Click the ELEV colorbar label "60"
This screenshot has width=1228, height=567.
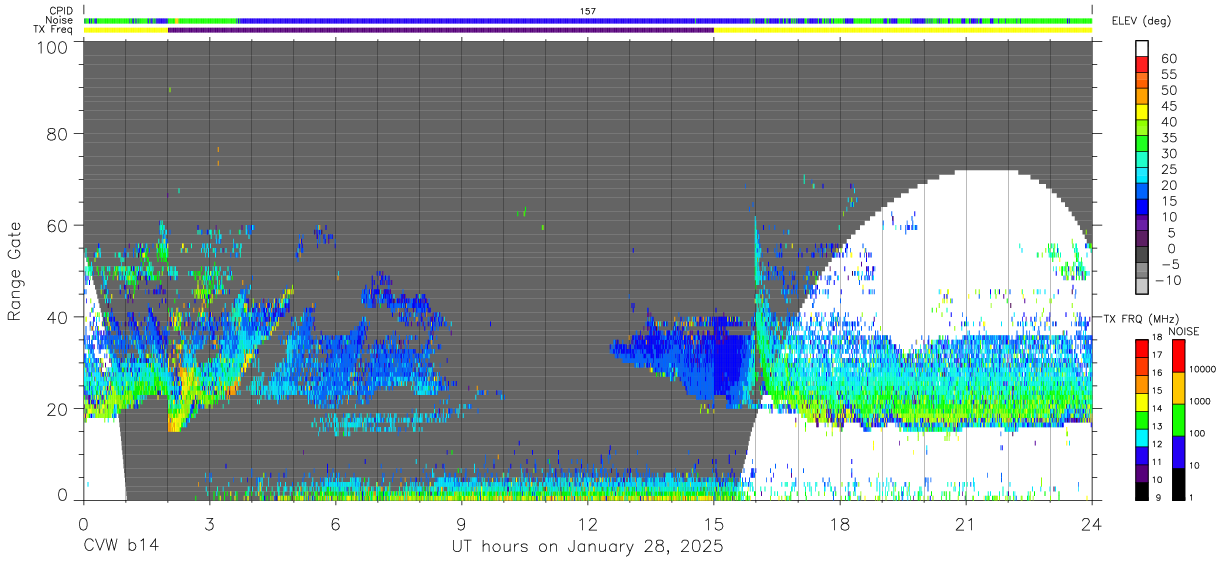[x=1168, y=58]
